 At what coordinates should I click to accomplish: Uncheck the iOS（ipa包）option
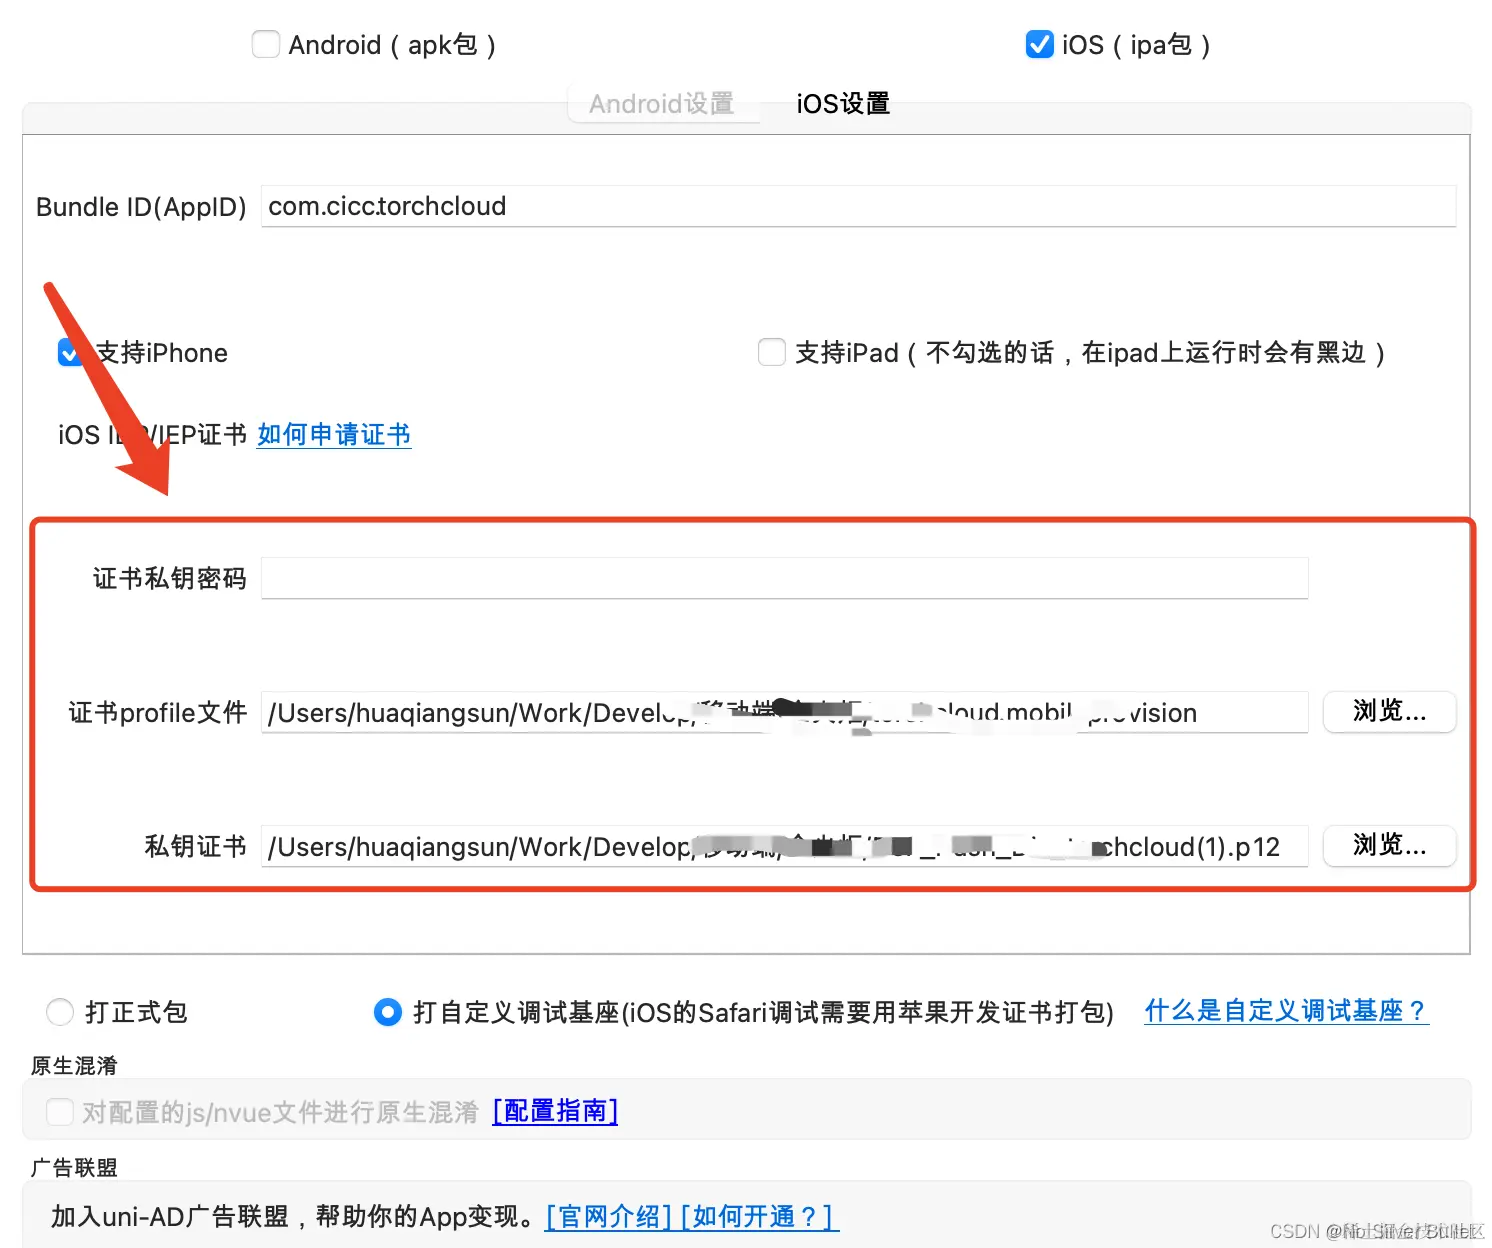point(1039,44)
